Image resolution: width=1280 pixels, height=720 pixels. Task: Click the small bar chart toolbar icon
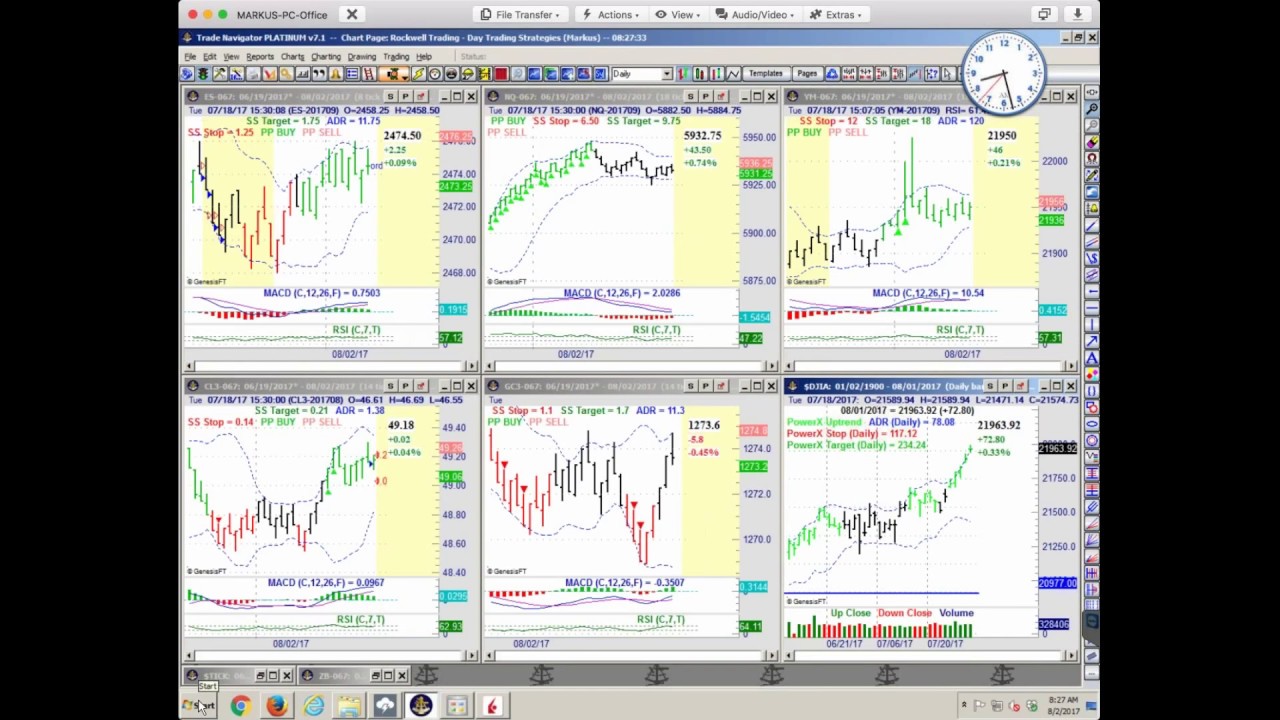(302, 74)
